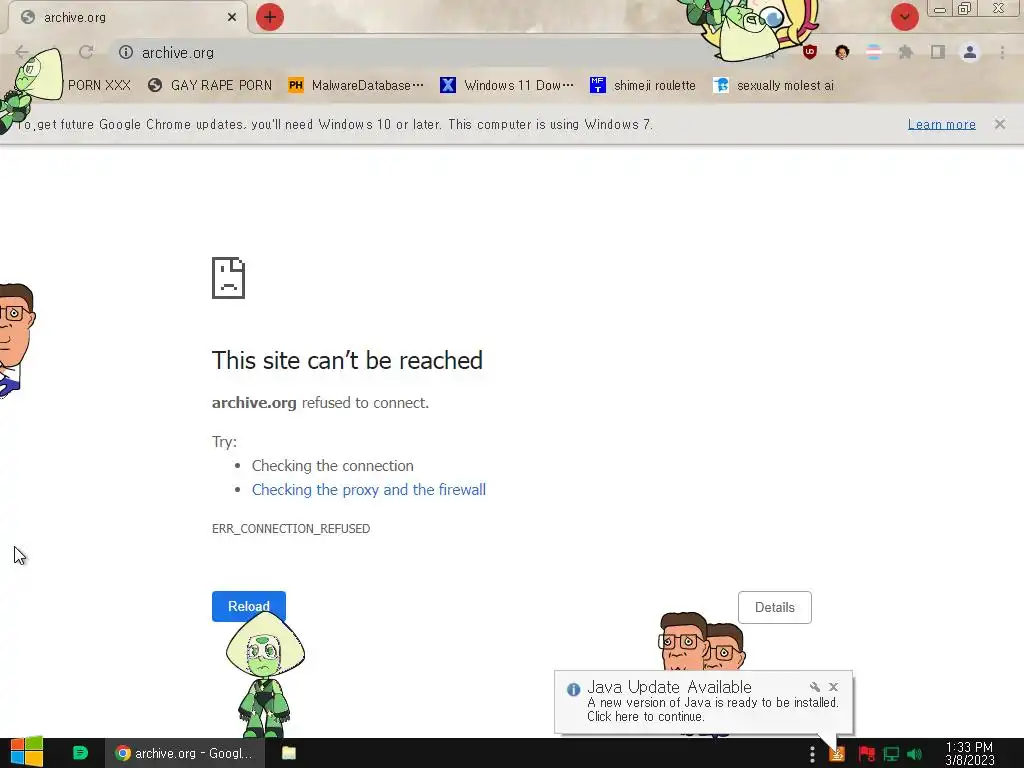Viewport: 1024px width, 768px height.
Task: Click the reload page icon in the toolbar
Action: pos(86,52)
